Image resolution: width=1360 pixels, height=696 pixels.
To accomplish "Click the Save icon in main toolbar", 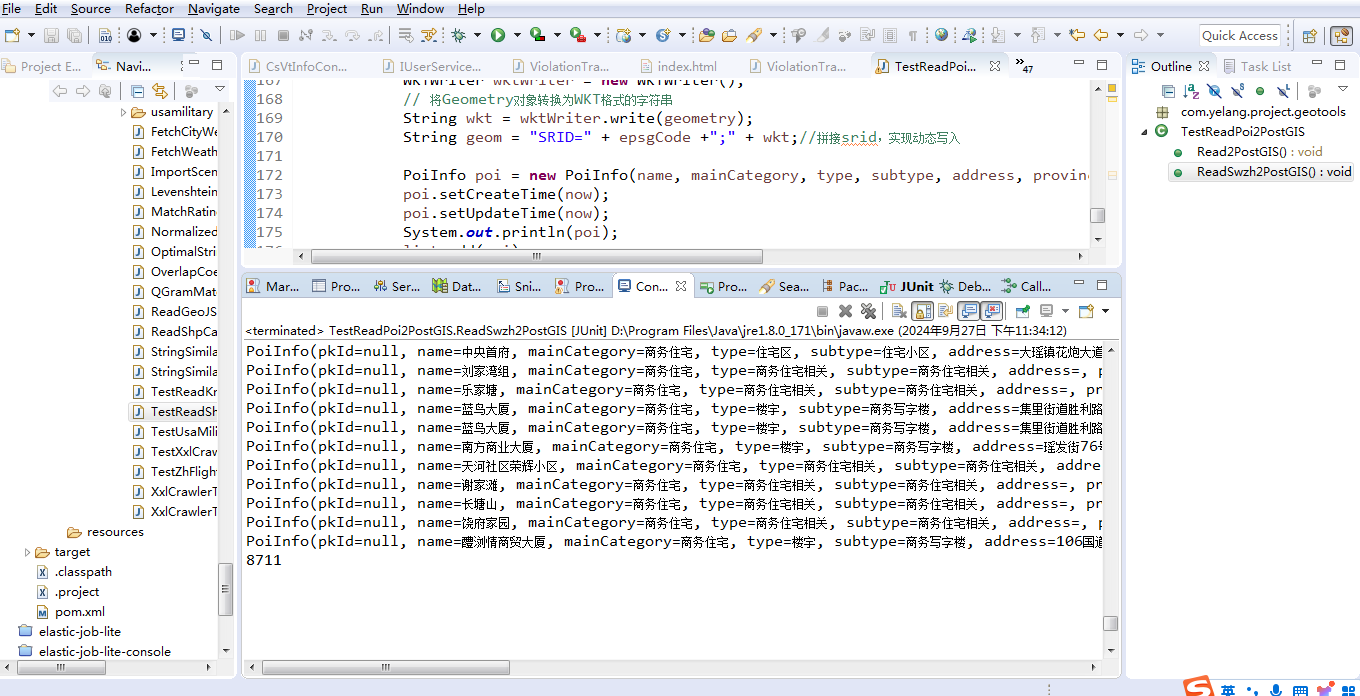I will (x=53, y=35).
